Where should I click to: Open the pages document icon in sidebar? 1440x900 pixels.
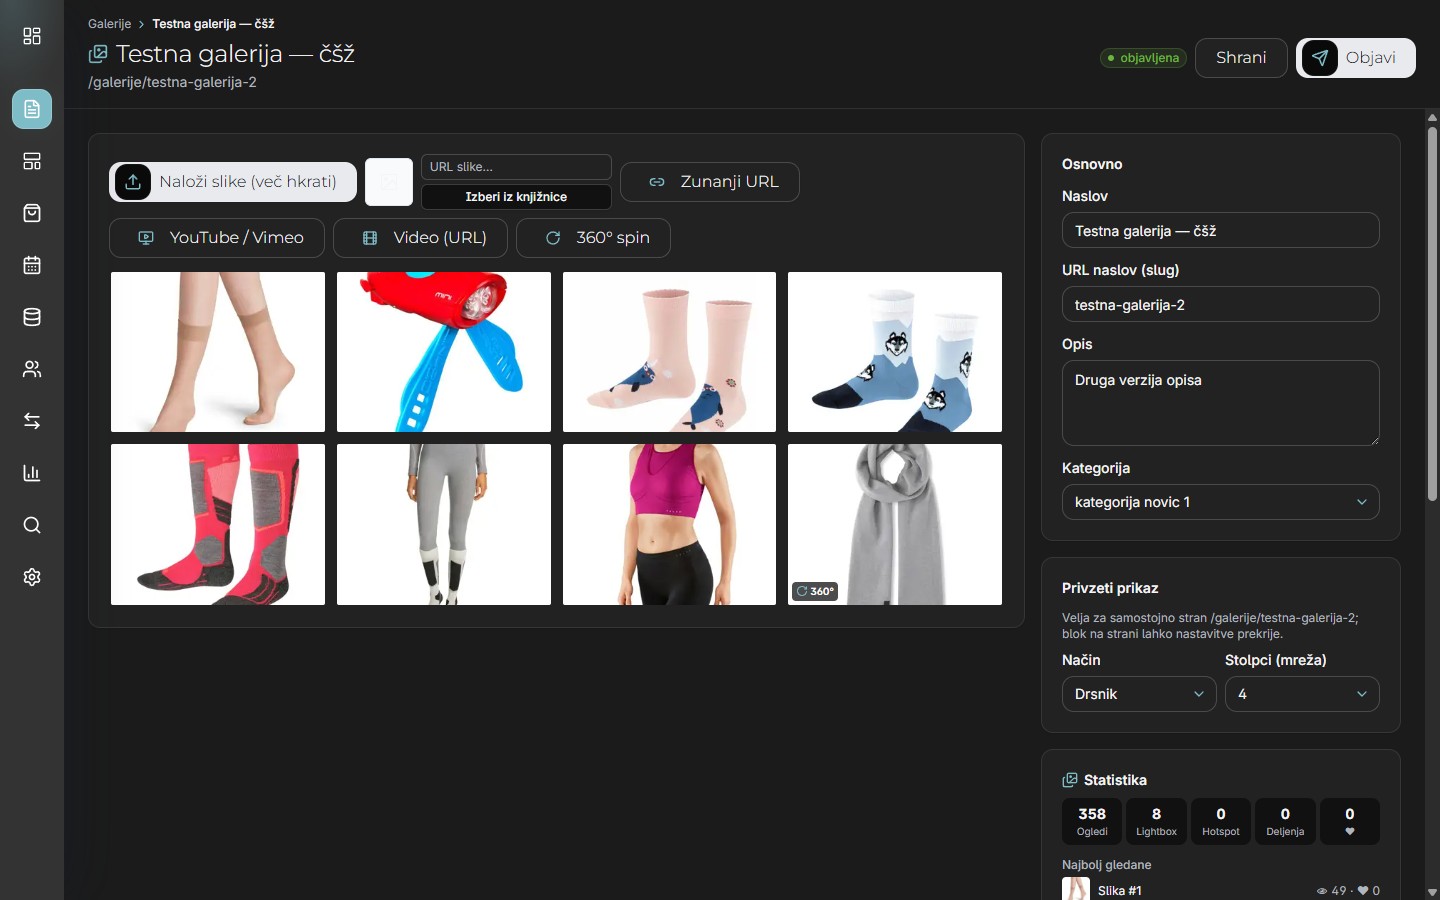[x=32, y=109]
